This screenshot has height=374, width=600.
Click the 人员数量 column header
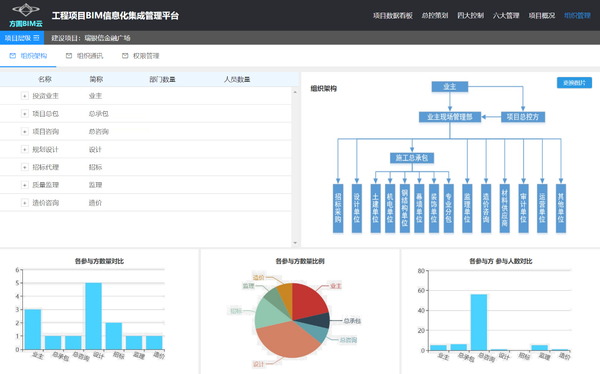[237, 79]
